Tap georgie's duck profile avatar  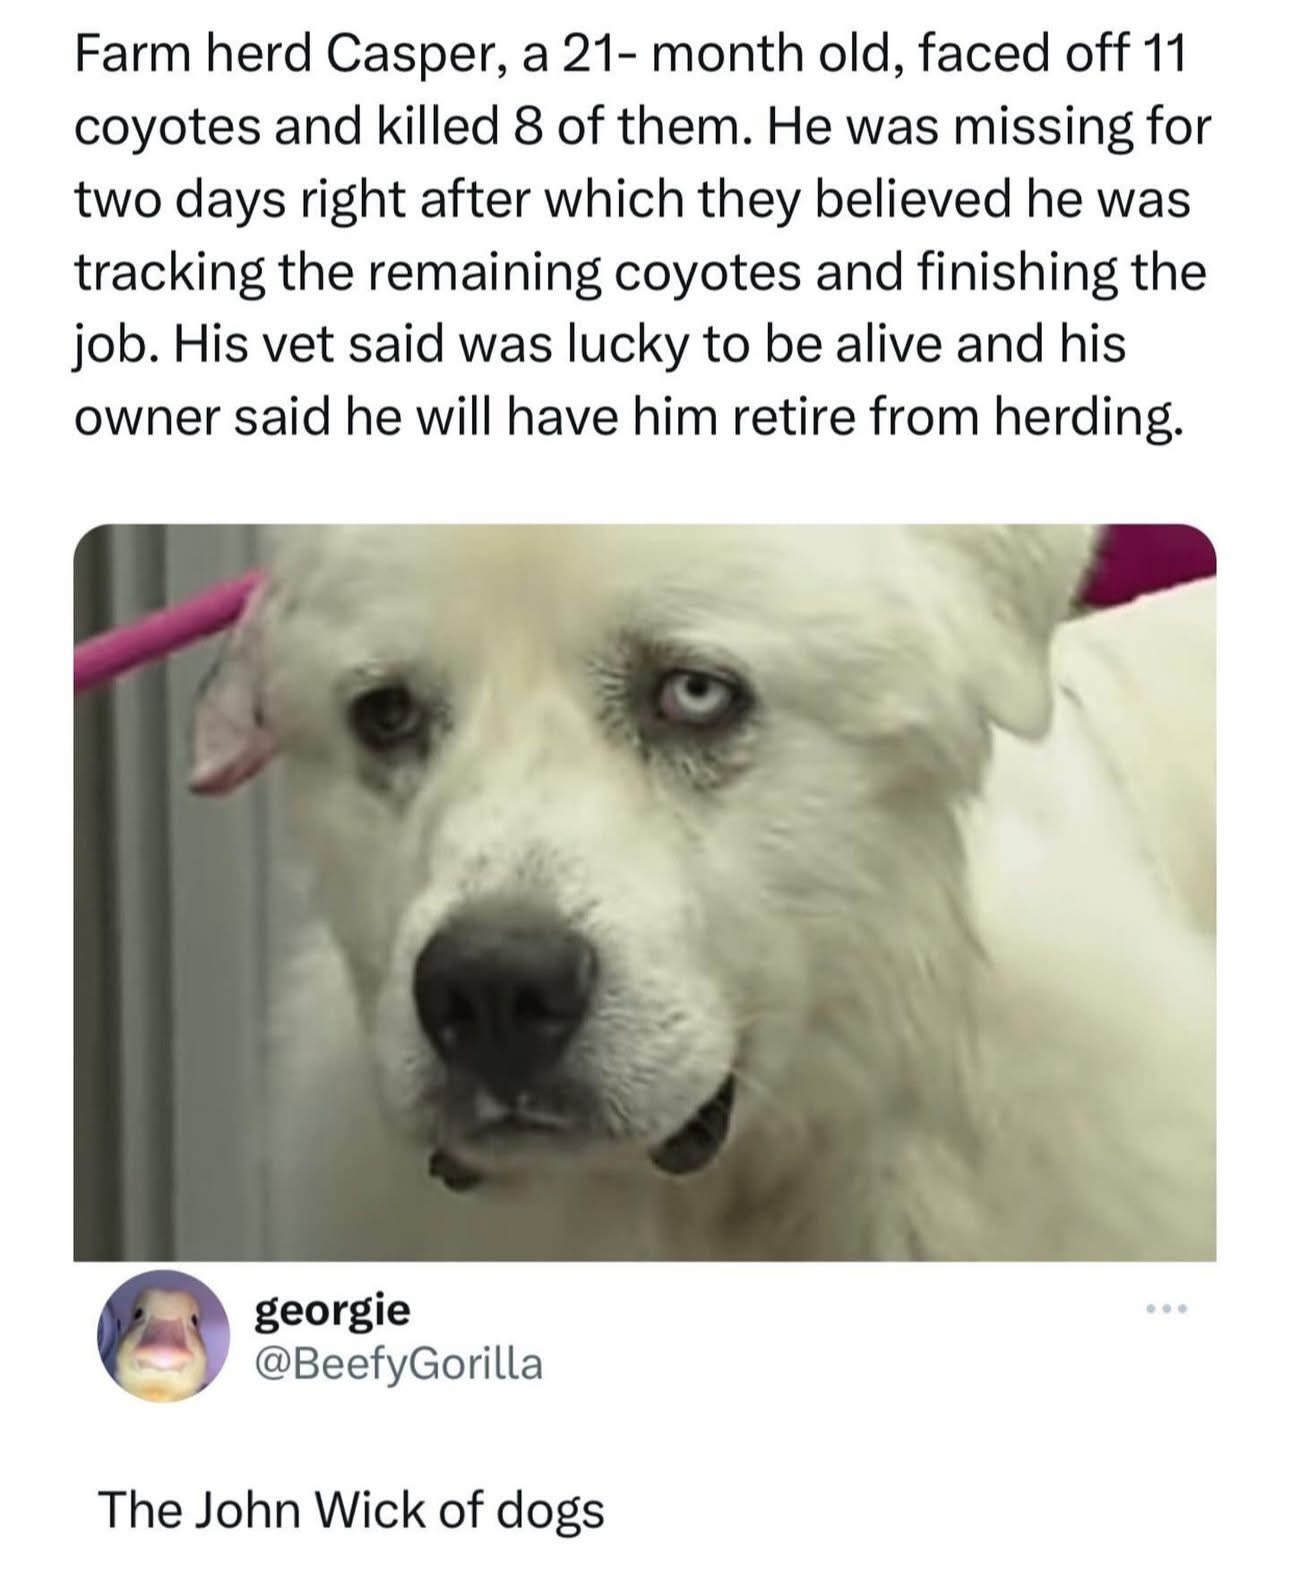tap(160, 1335)
